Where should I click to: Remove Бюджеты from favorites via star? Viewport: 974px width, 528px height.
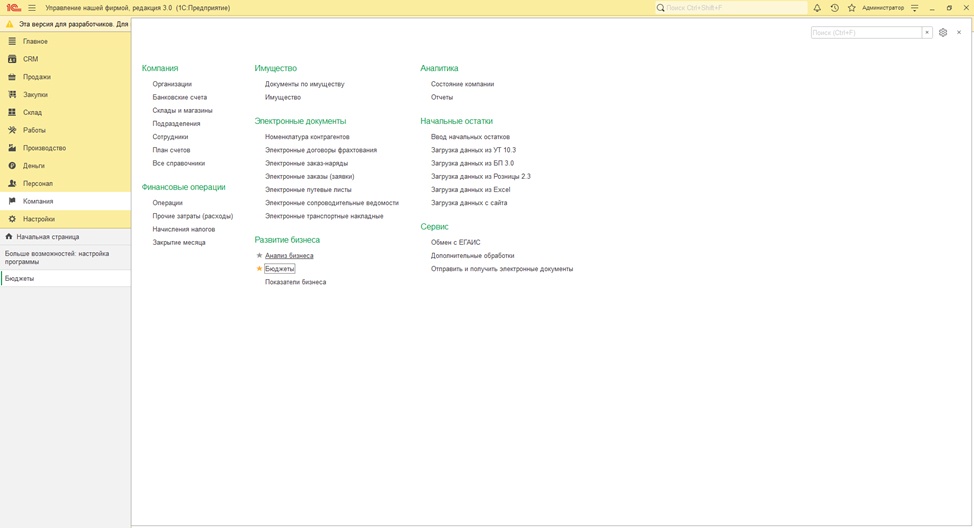pyautogui.click(x=260, y=269)
